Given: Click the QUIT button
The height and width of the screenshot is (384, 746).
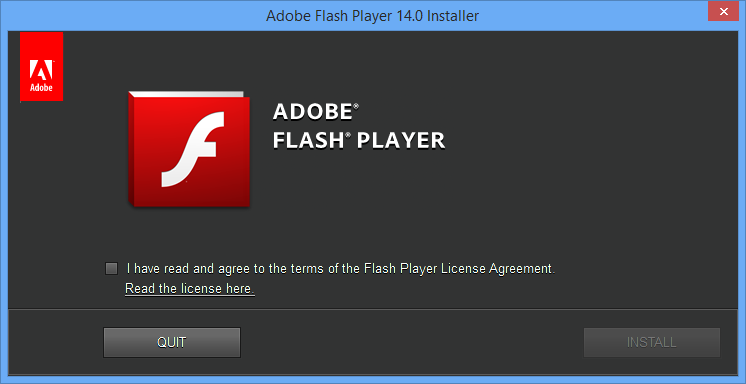Looking at the screenshot, I should (172, 342).
